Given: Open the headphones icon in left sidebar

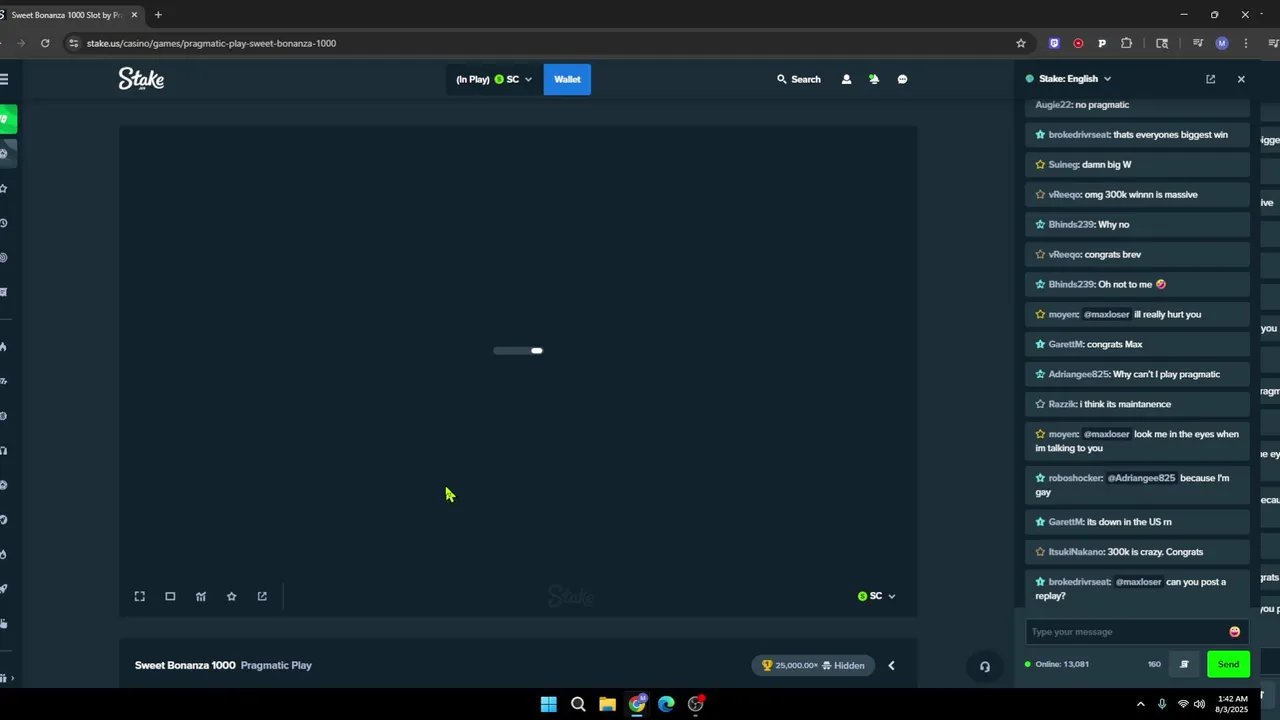Looking at the screenshot, I should [x=4, y=450].
